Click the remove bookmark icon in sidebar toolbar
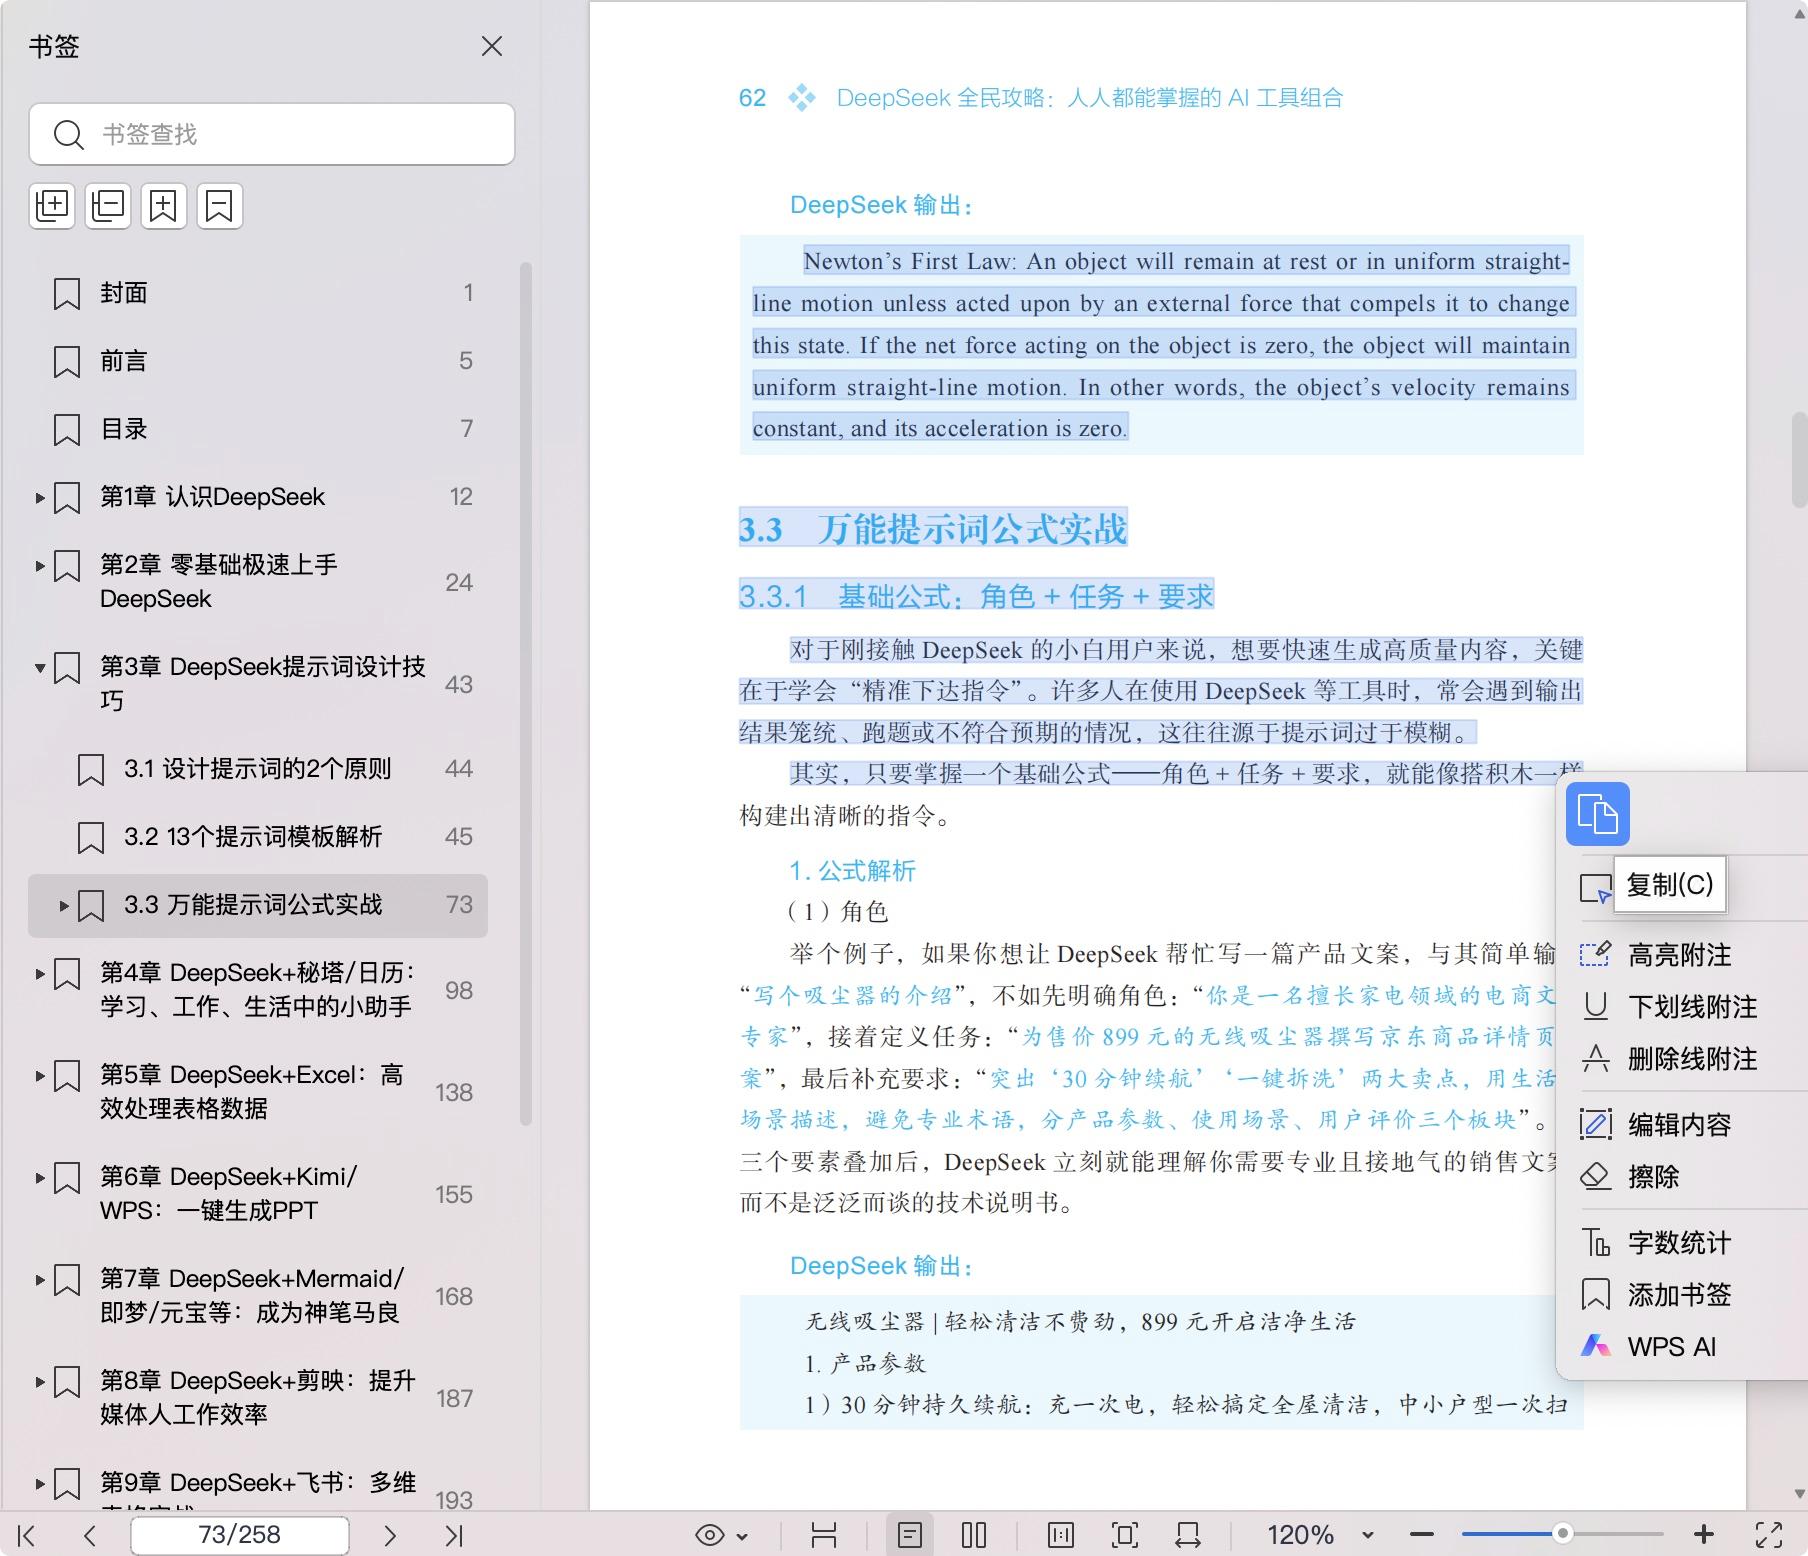The height and width of the screenshot is (1556, 1808). pos(219,206)
